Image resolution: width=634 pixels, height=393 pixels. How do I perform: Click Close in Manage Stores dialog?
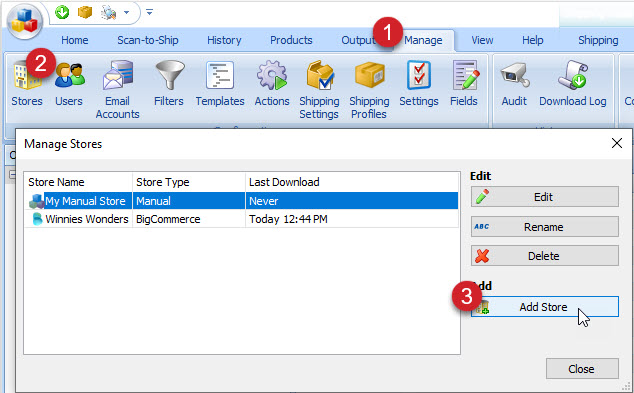tap(582, 369)
